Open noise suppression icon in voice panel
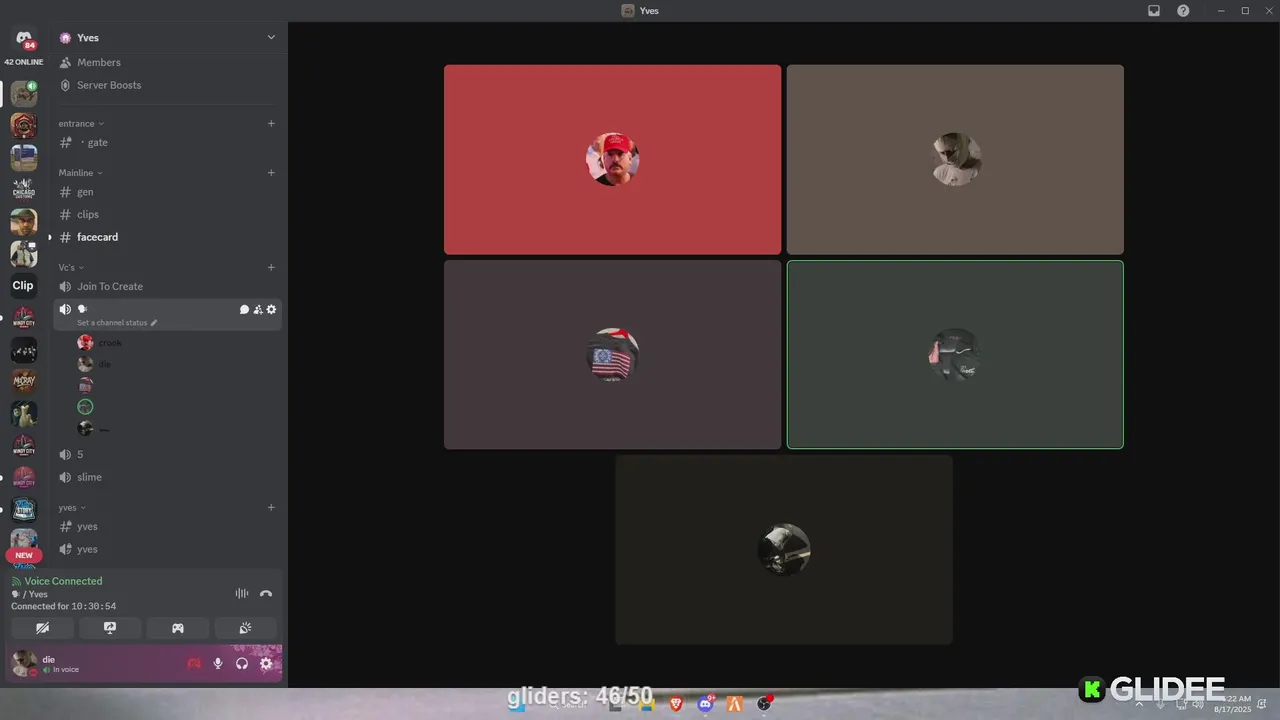This screenshot has width=1280, height=720. click(242, 593)
